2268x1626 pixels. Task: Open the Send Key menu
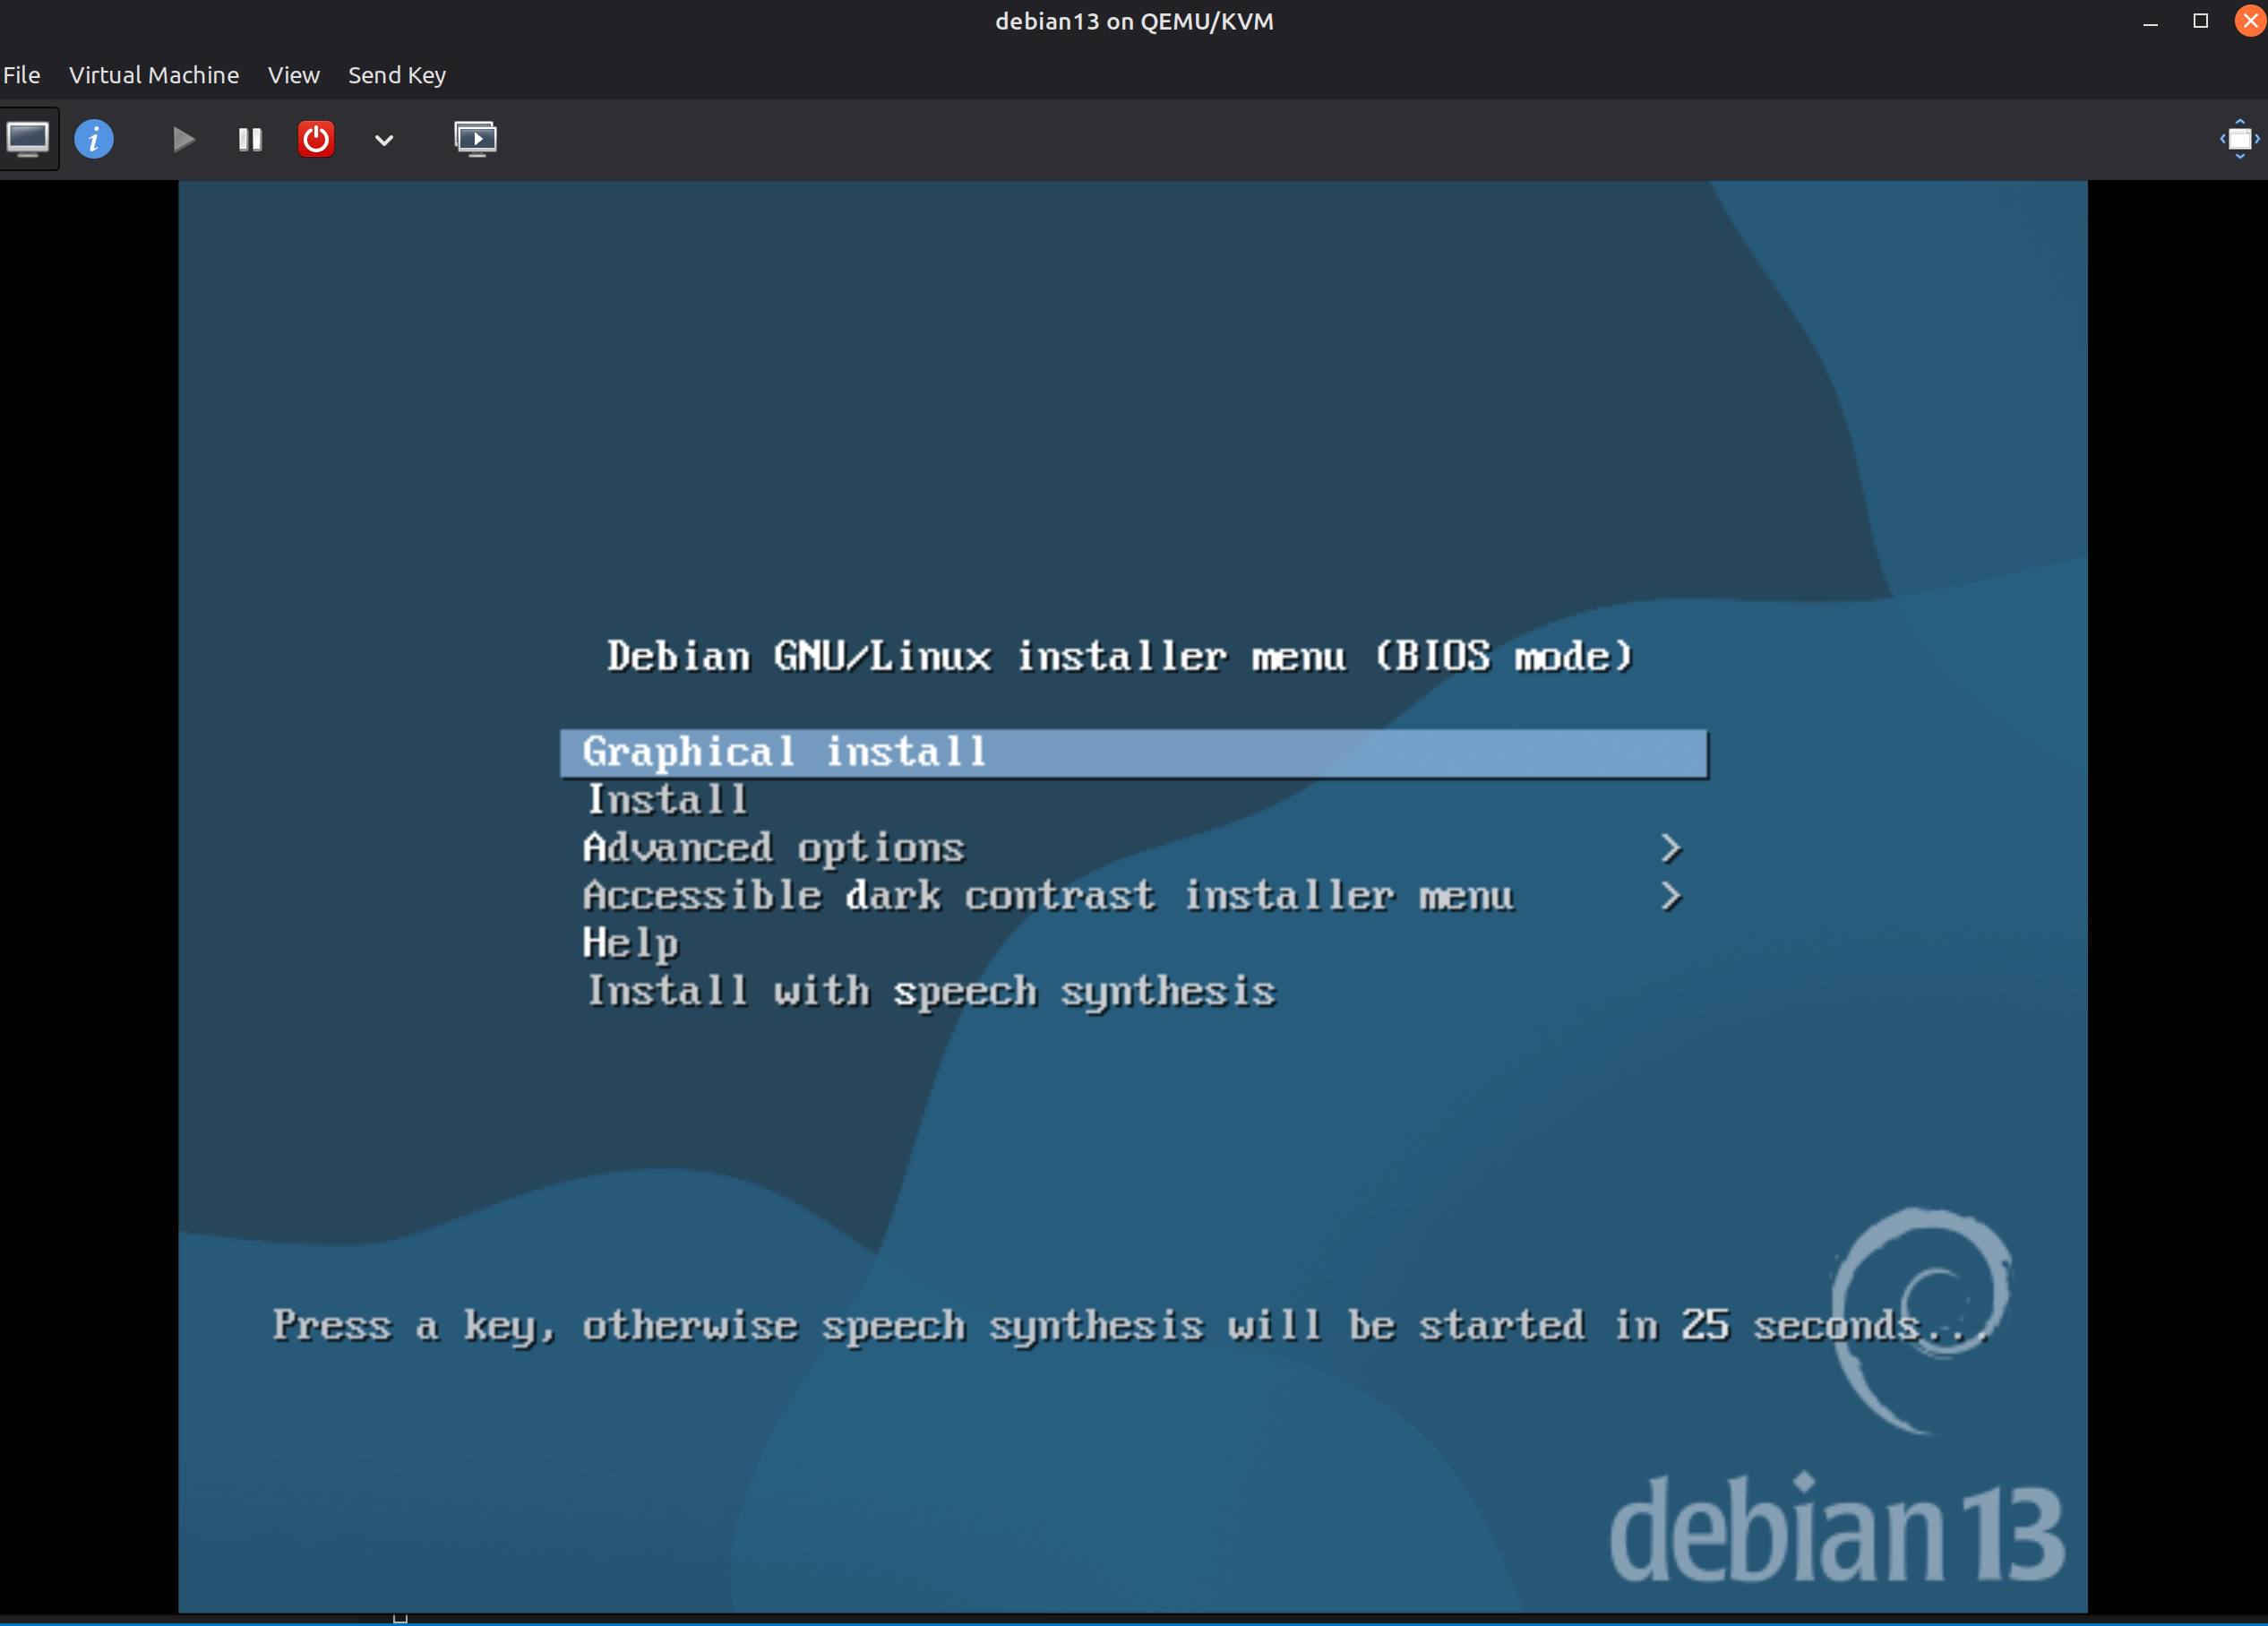pyautogui.click(x=396, y=75)
